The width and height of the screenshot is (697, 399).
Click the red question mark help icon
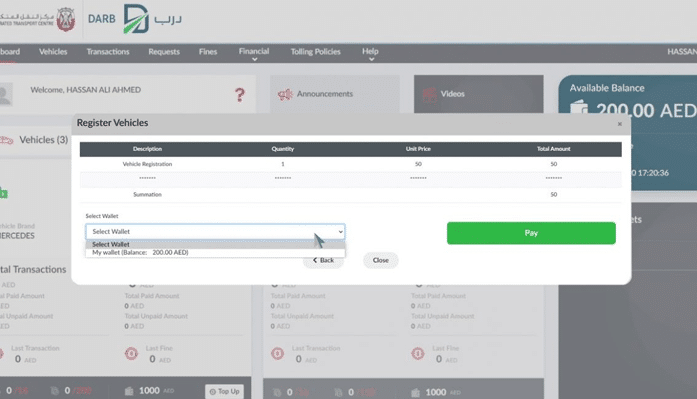[240, 95]
